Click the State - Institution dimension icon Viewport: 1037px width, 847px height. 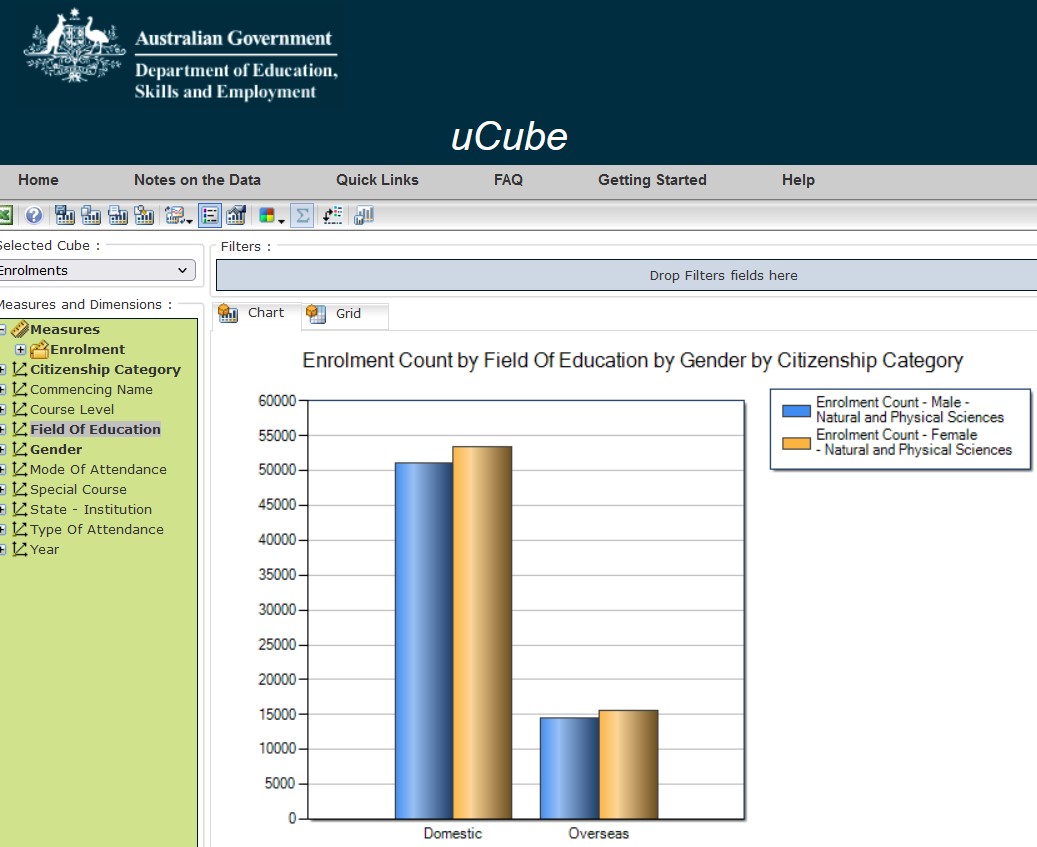[20, 509]
